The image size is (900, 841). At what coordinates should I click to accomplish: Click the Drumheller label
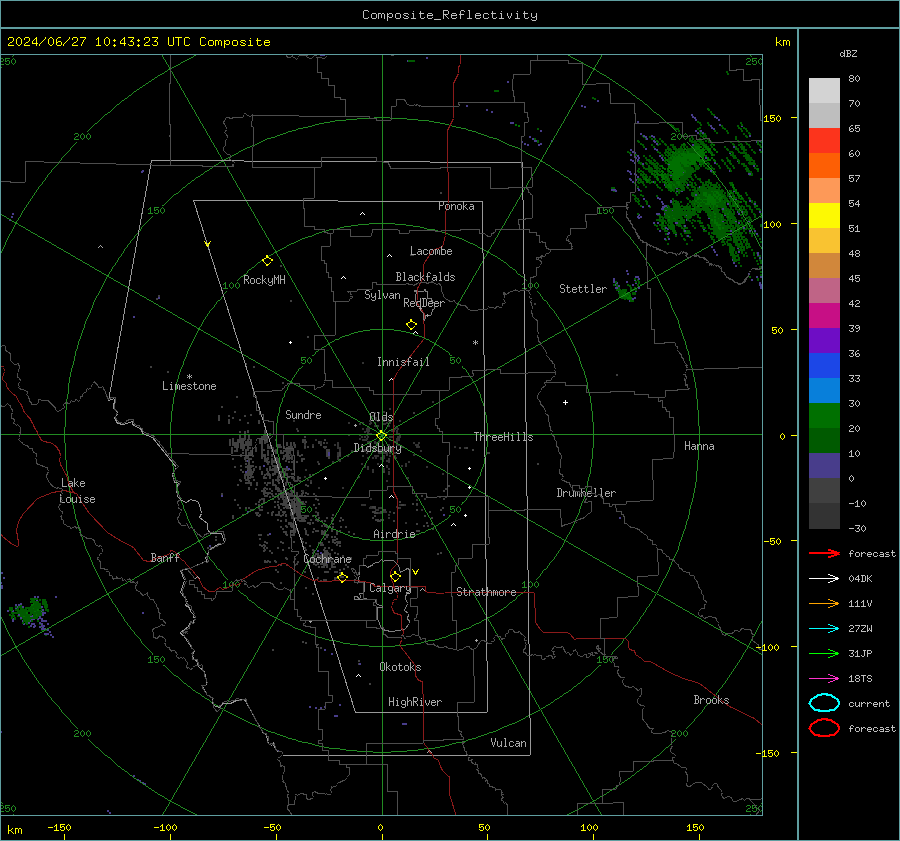tap(586, 493)
